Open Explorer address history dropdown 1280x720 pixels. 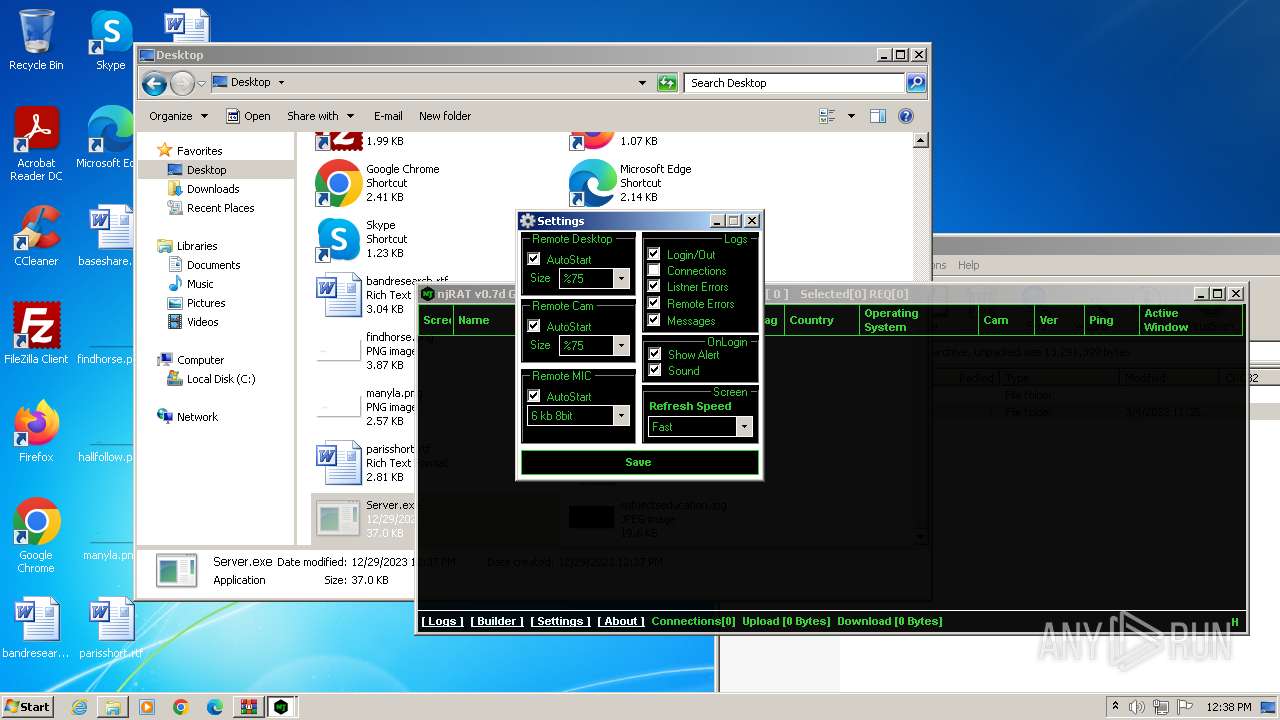(642, 83)
